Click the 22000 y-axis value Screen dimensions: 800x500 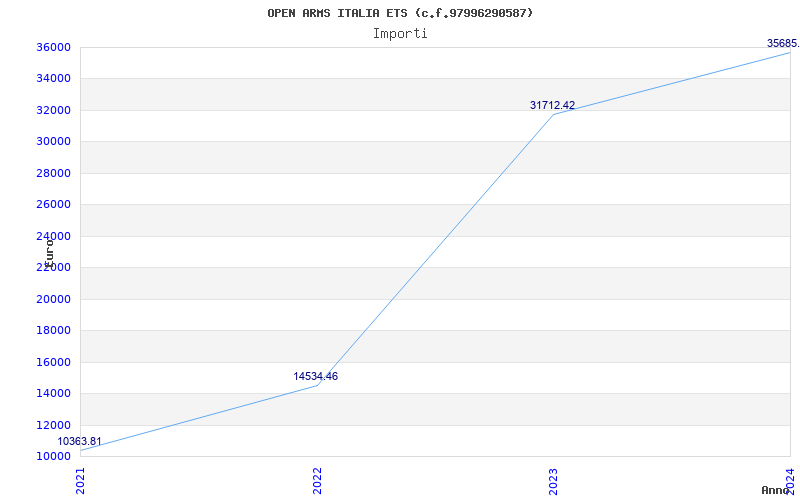click(53, 267)
